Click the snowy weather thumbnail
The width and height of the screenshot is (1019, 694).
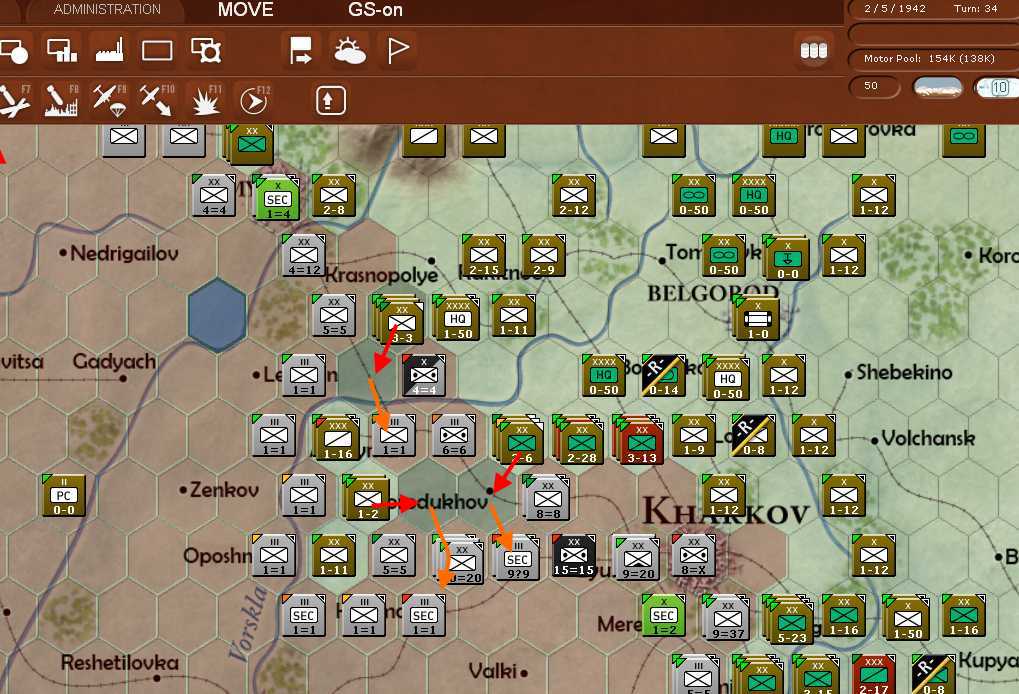[x=937, y=86]
